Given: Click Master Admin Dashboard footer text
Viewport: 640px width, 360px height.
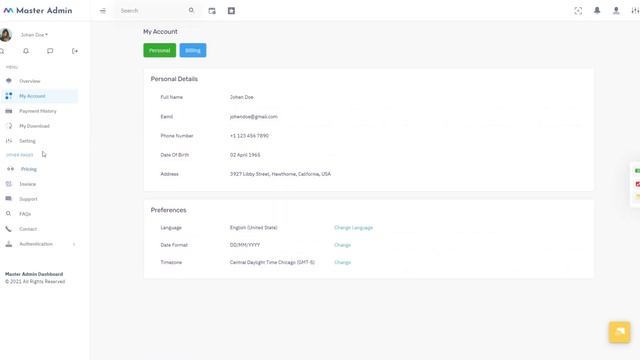Looking at the screenshot, I should point(34,274).
